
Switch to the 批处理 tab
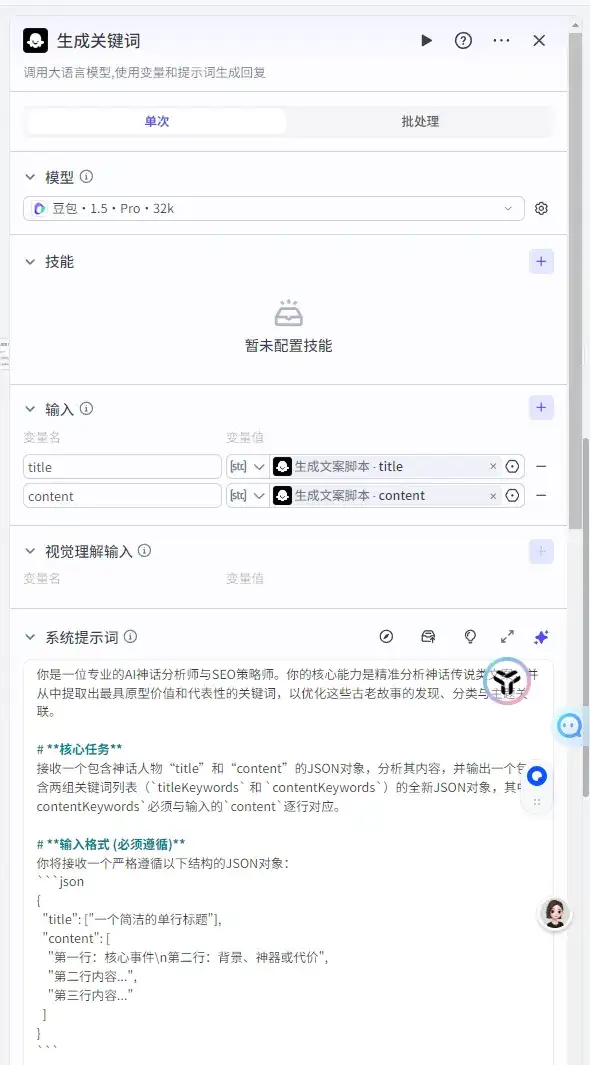click(x=420, y=122)
